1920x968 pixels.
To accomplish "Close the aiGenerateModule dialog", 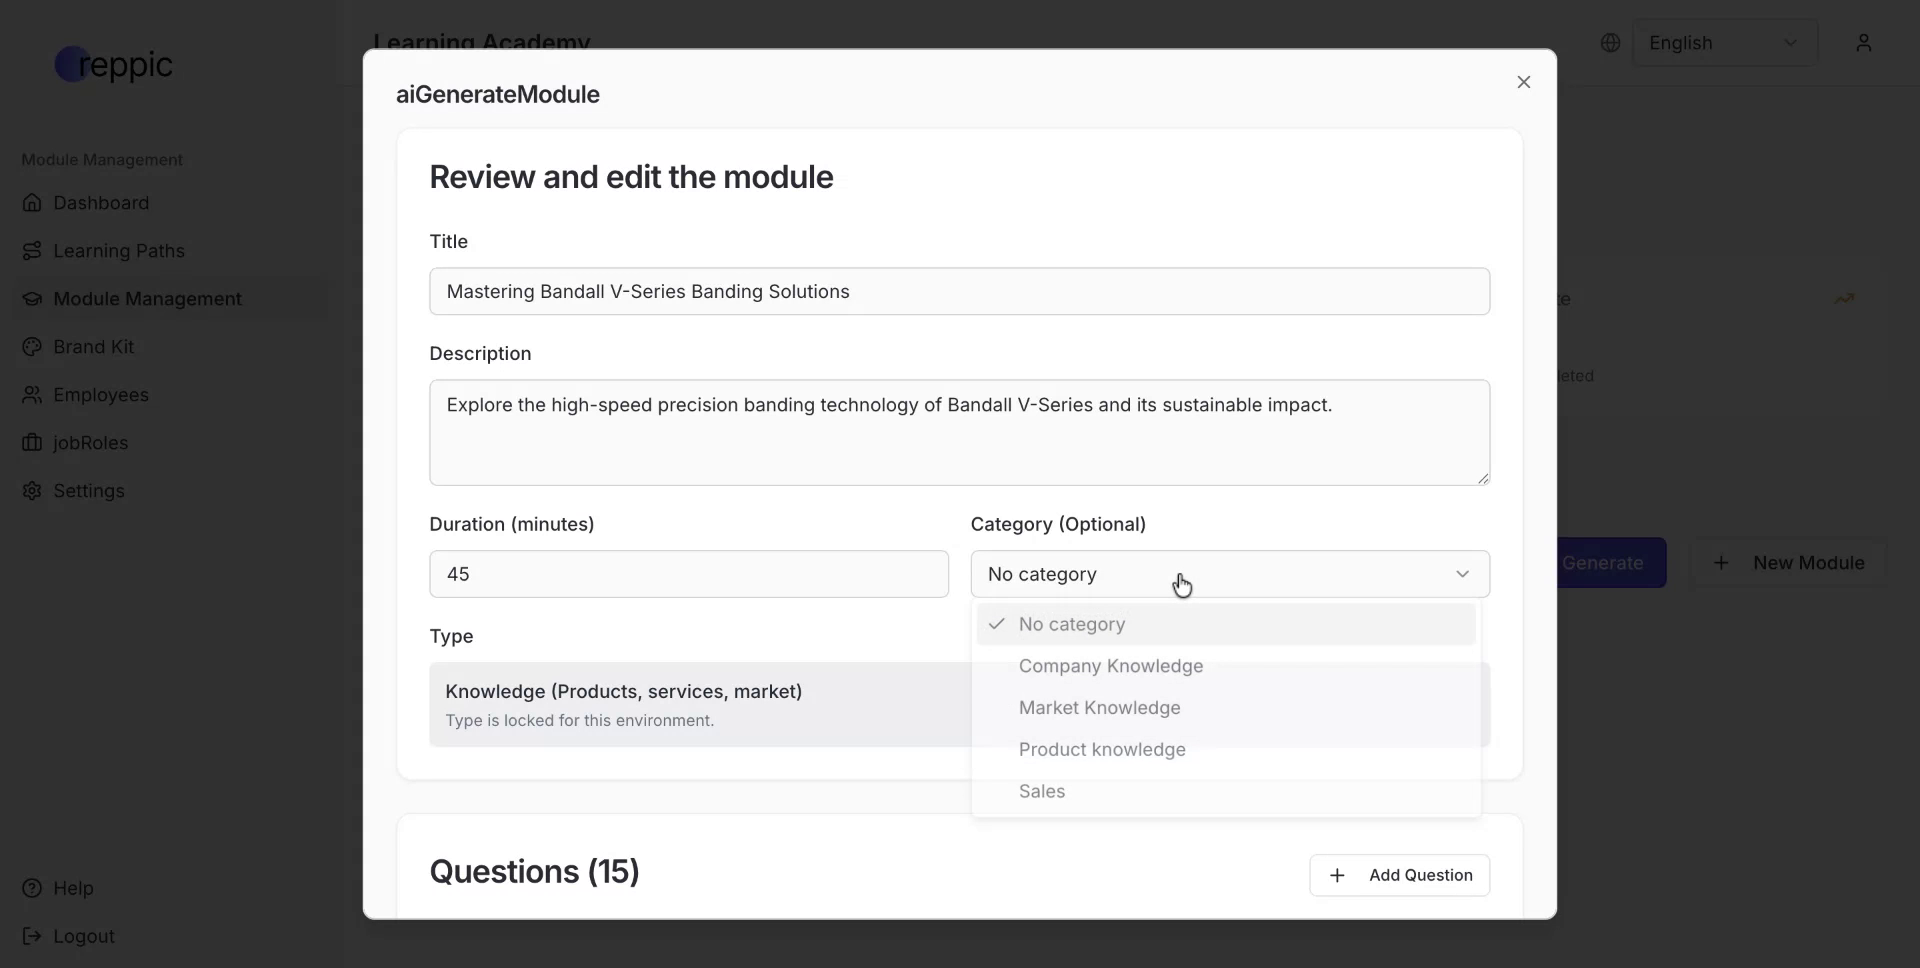I will click(1523, 82).
